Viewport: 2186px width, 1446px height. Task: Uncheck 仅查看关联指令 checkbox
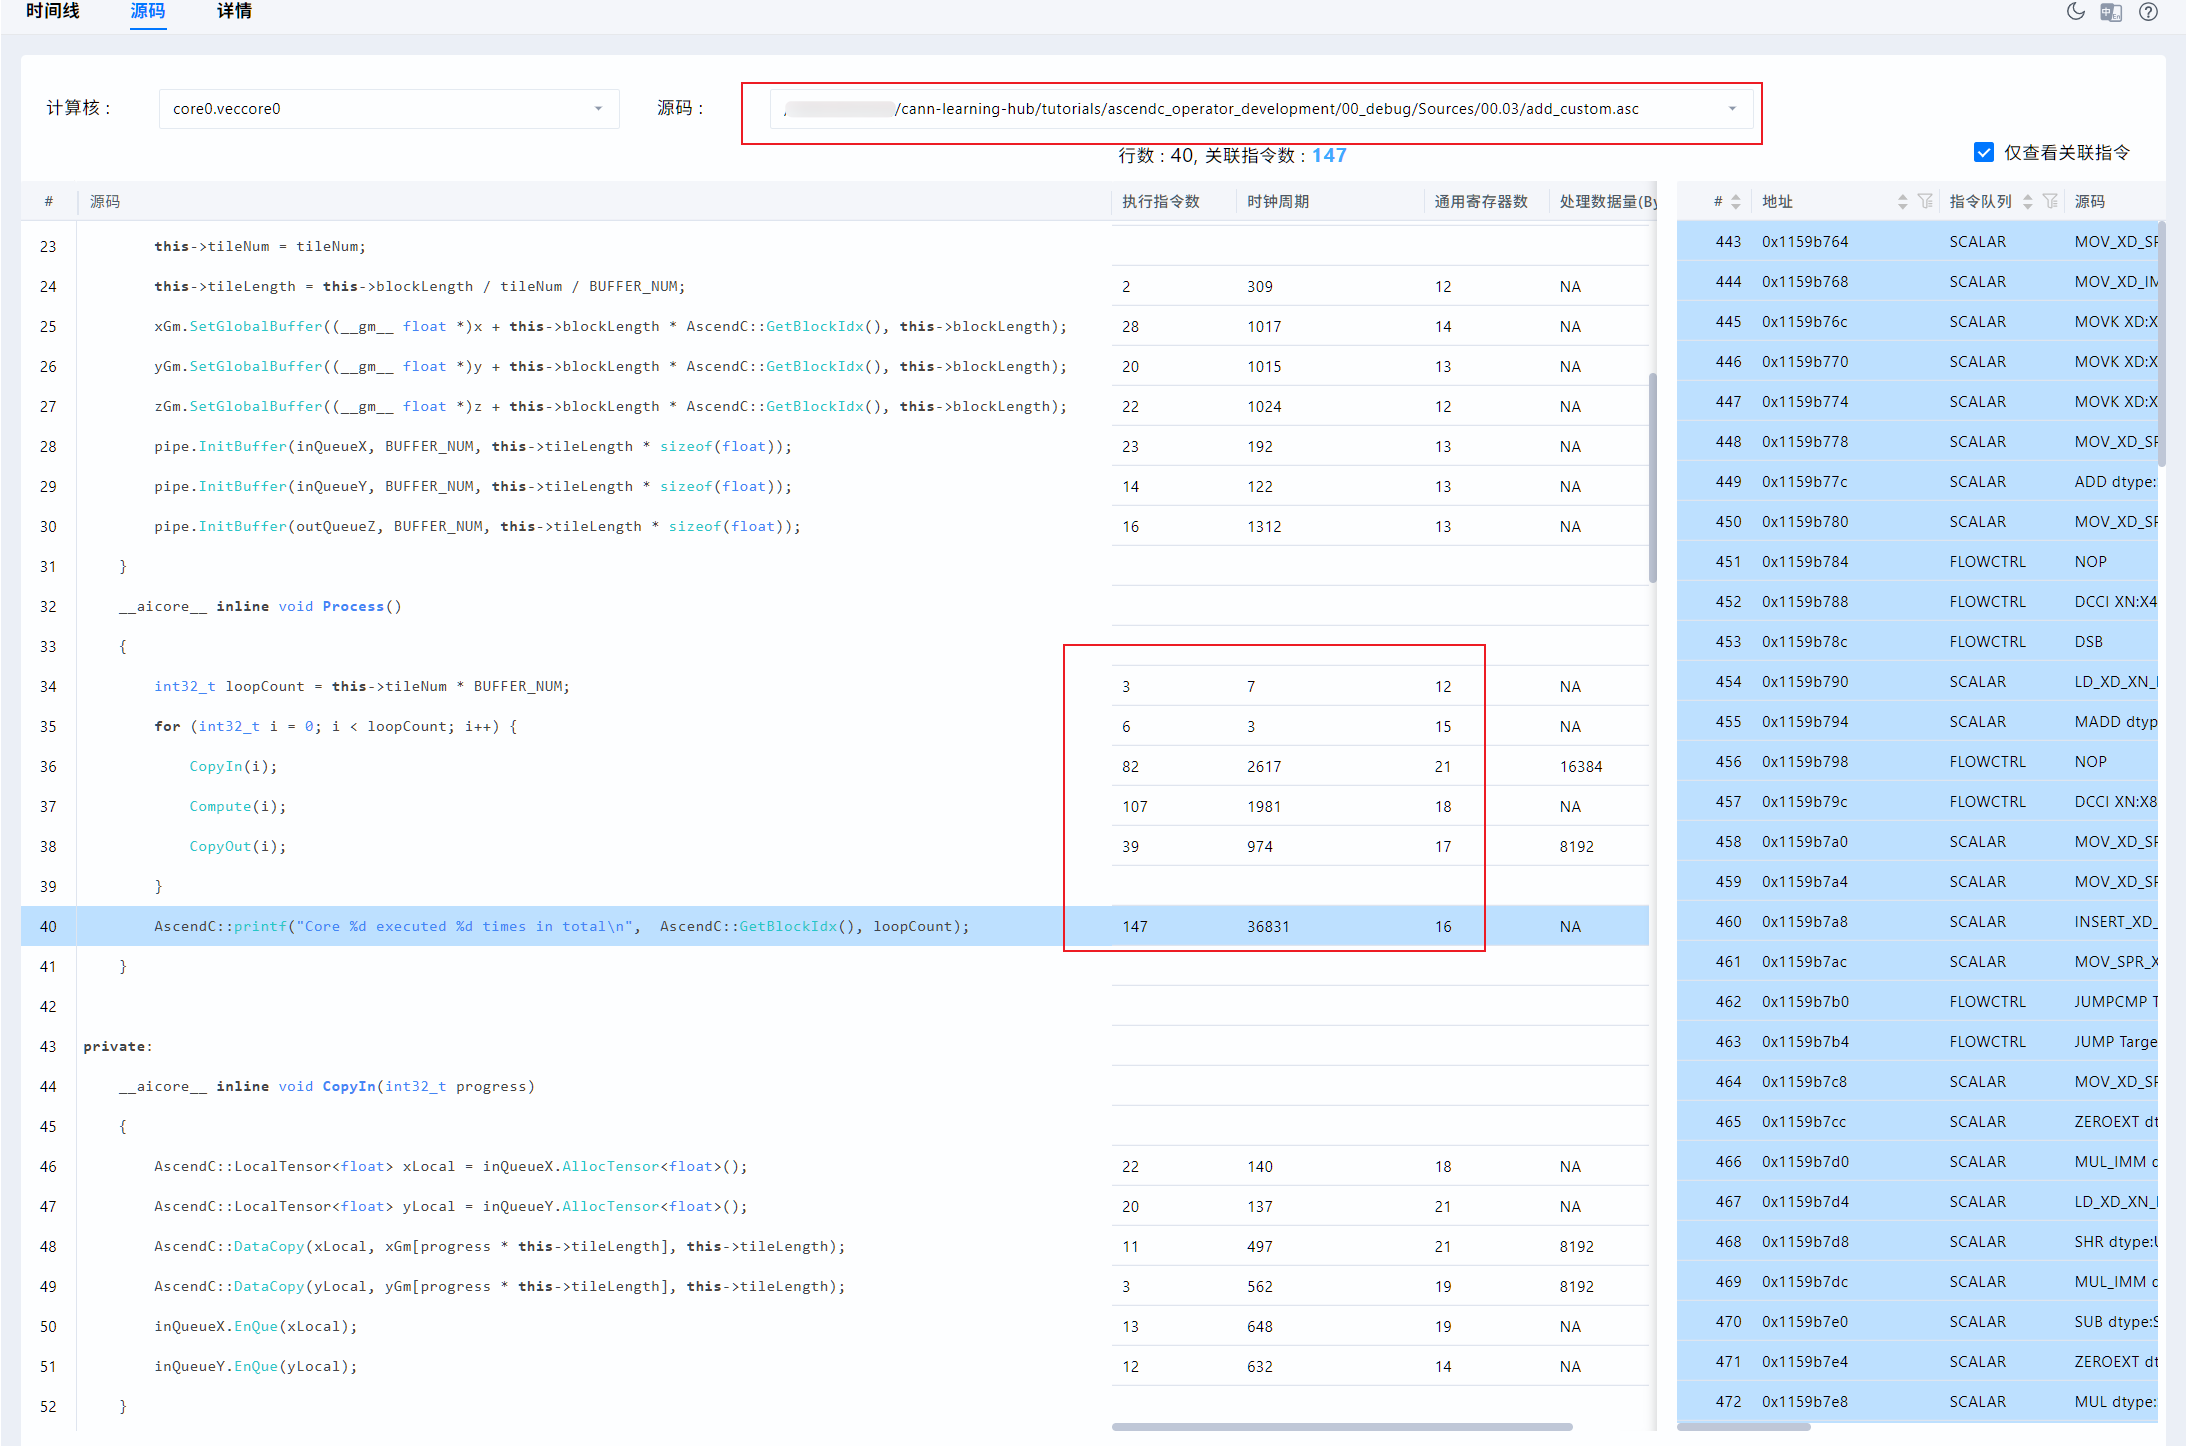click(x=1984, y=152)
